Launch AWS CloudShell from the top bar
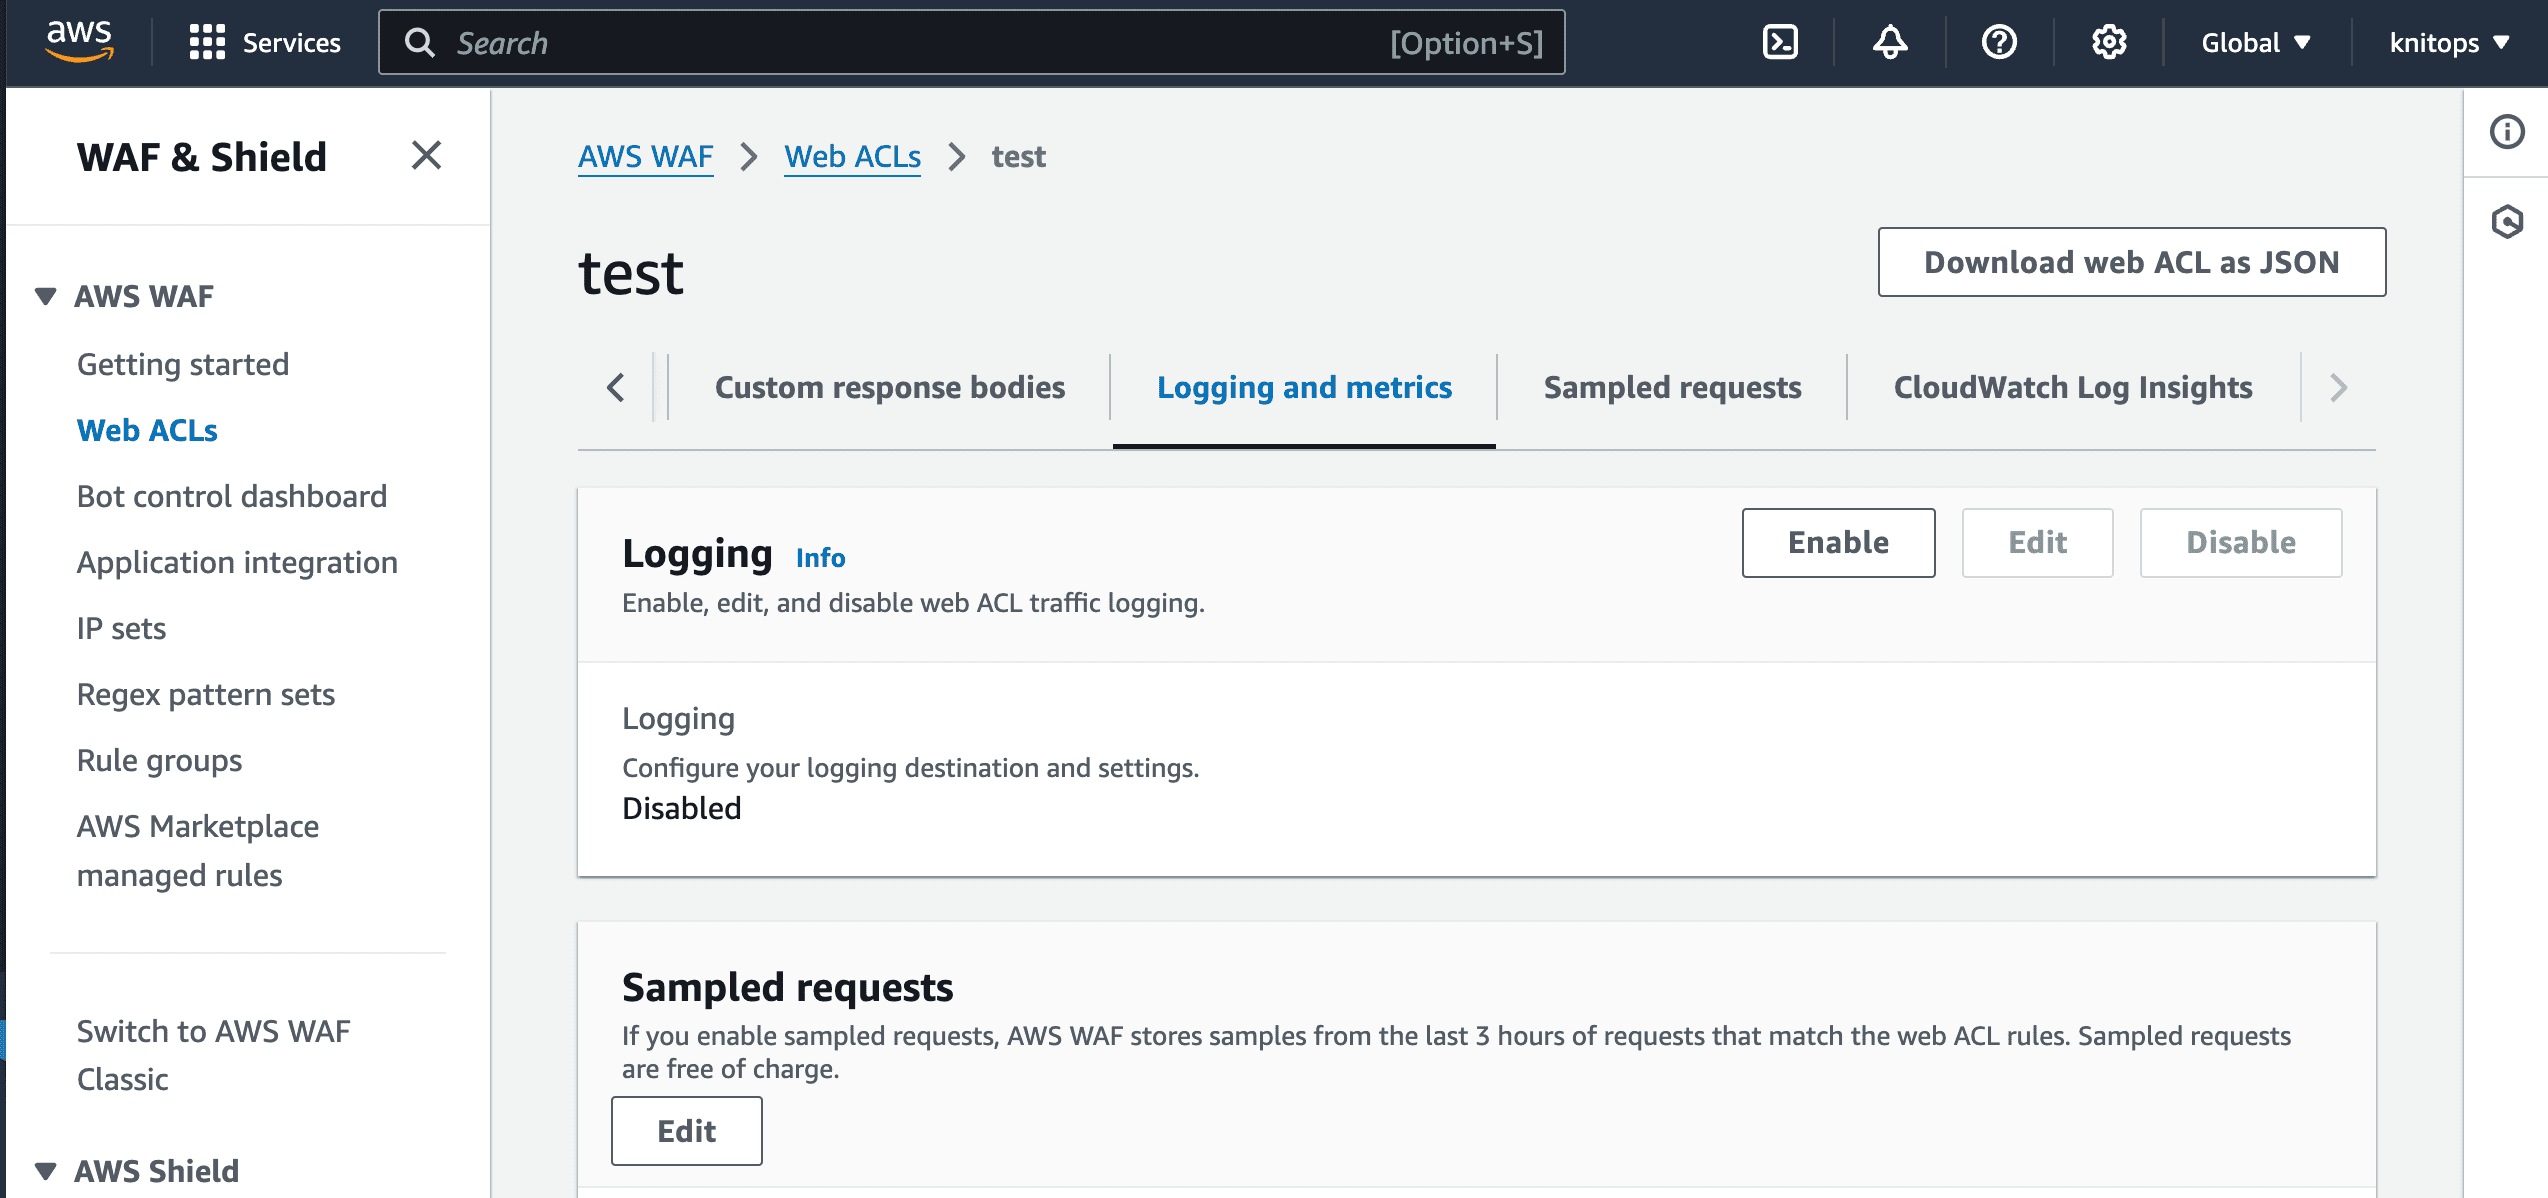Image resolution: width=2548 pixels, height=1198 pixels. (1781, 42)
